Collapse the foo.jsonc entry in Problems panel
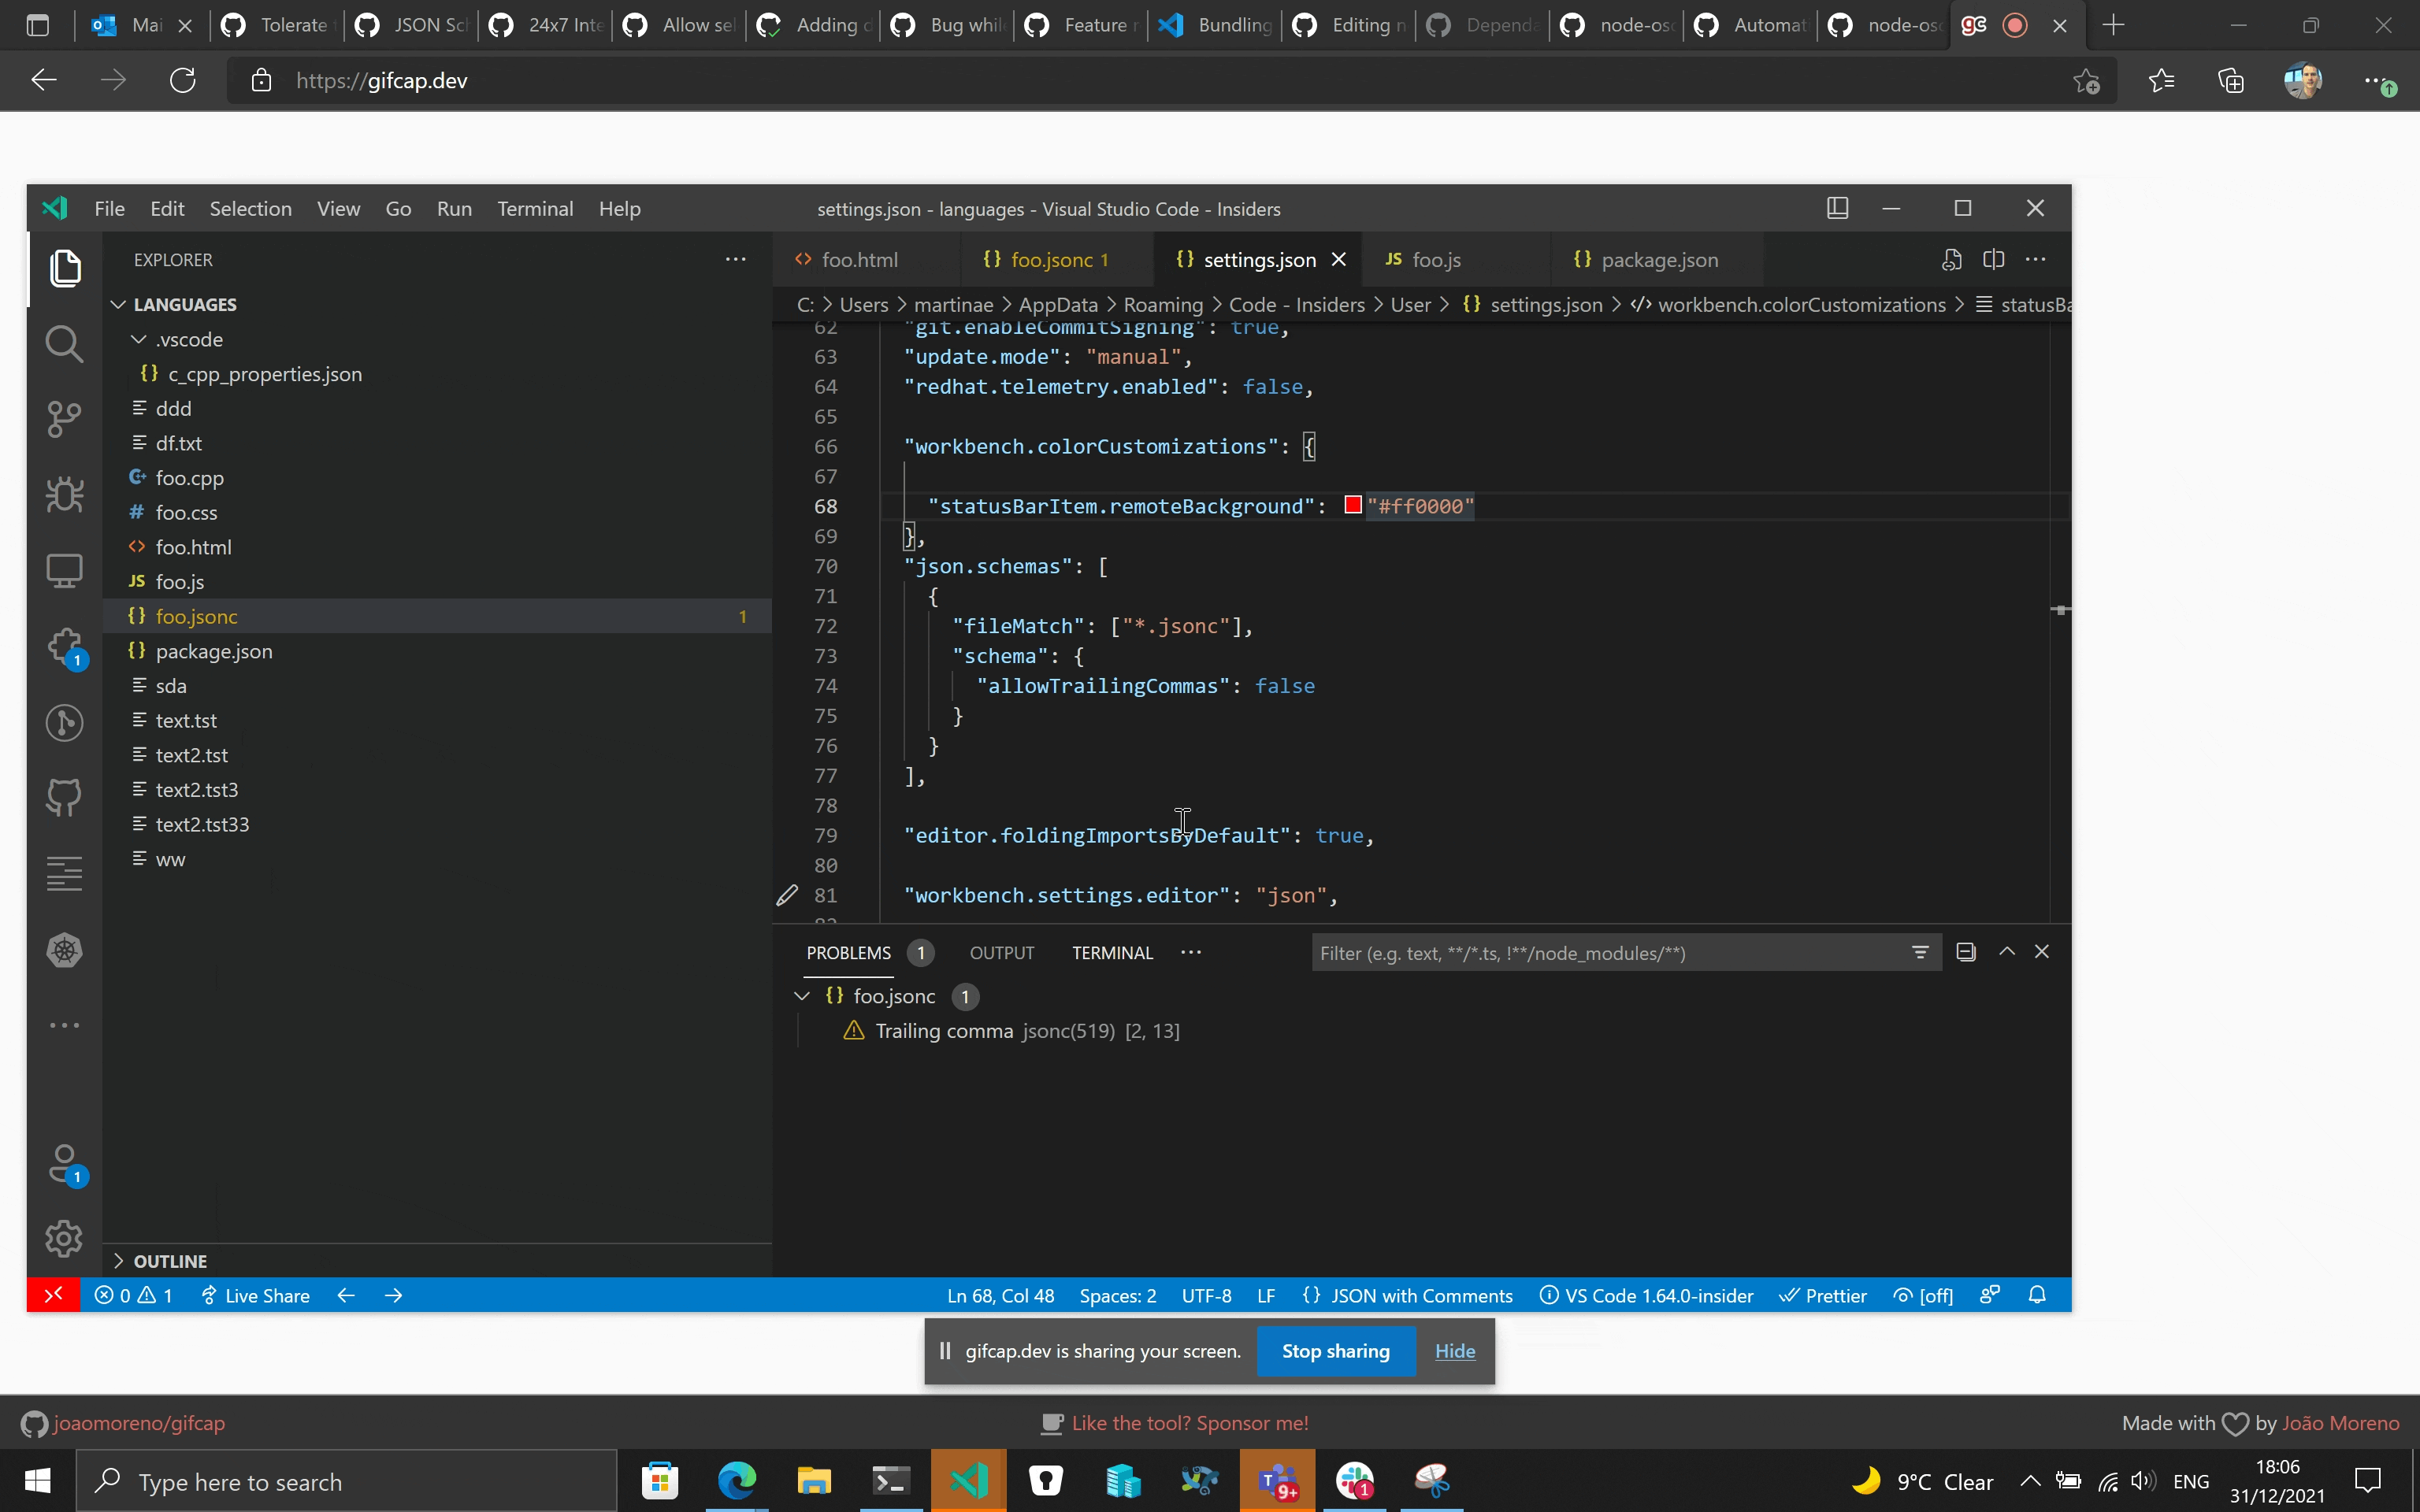Screen dimensions: 2420x1512 (x=803, y=996)
